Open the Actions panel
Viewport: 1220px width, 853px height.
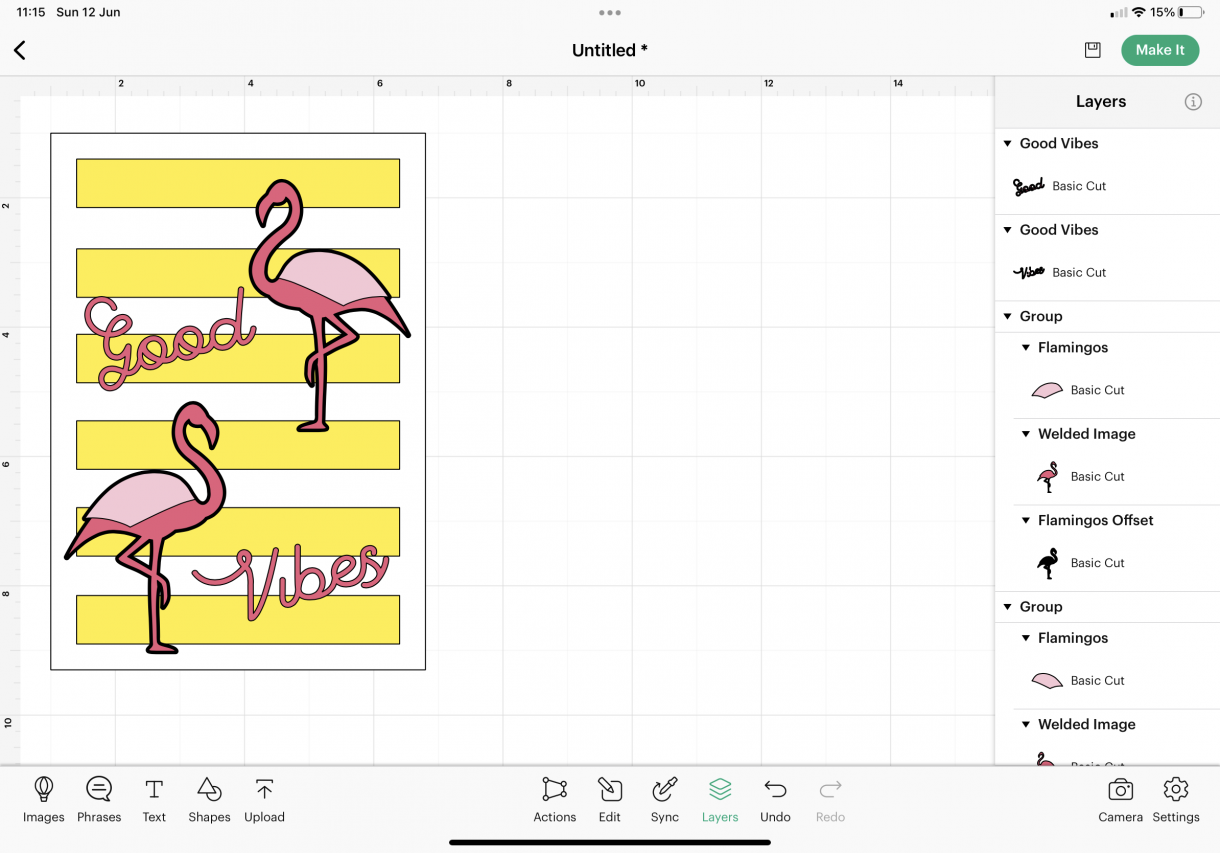tap(555, 799)
